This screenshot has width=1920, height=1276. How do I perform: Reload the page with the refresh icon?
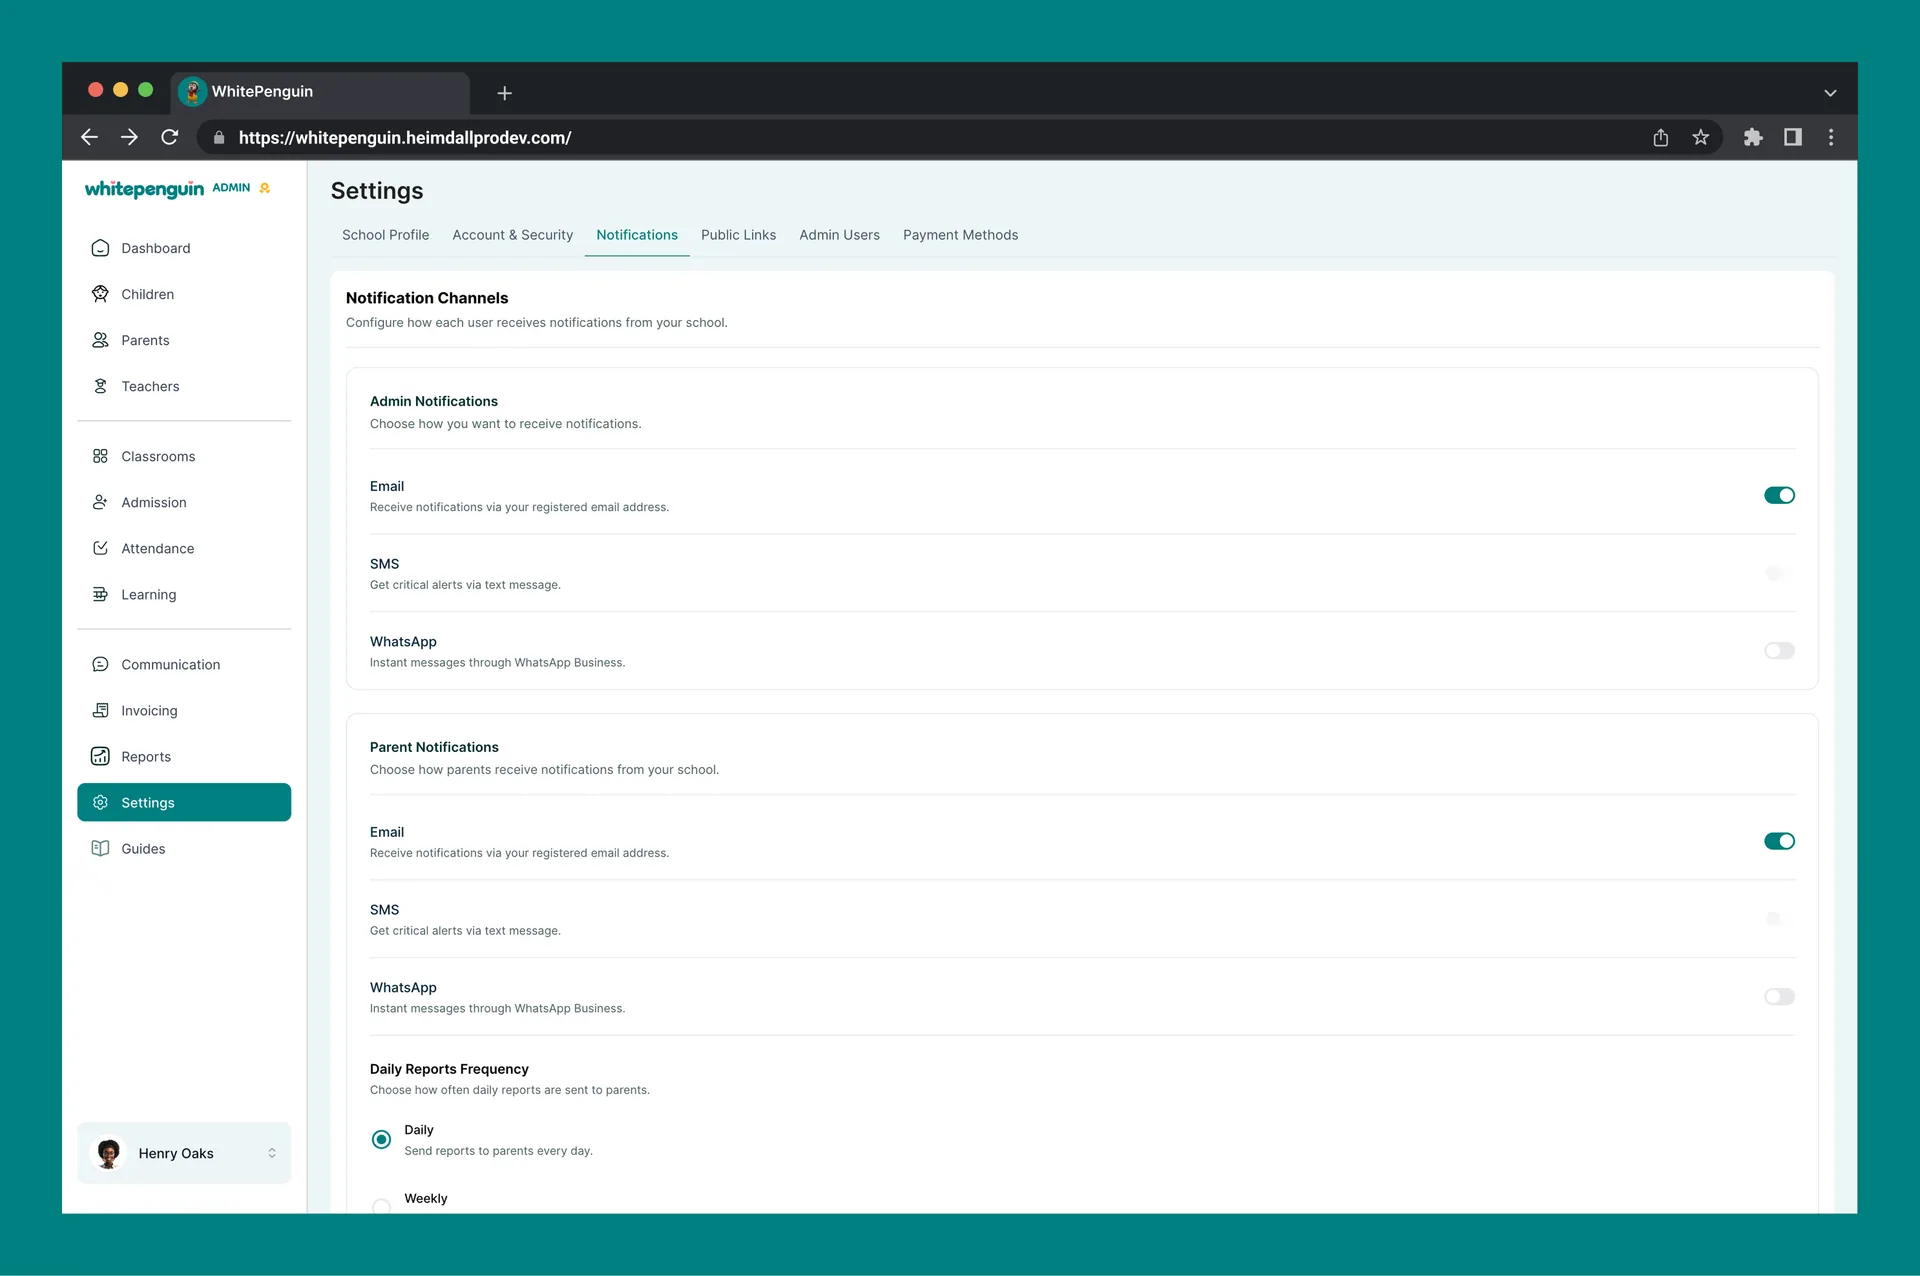click(x=170, y=137)
